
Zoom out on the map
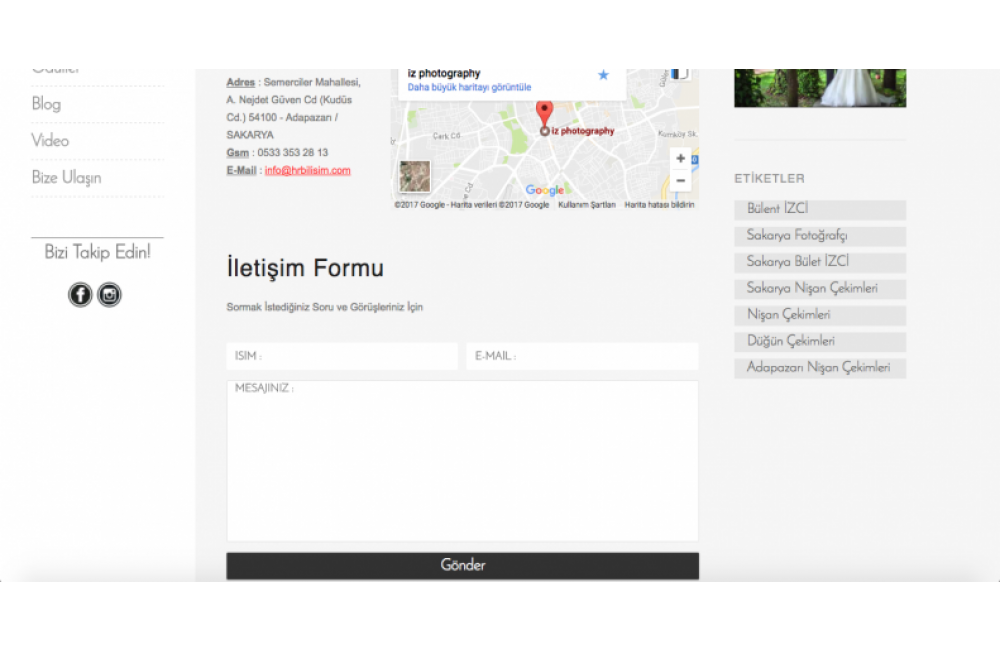point(681,181)
